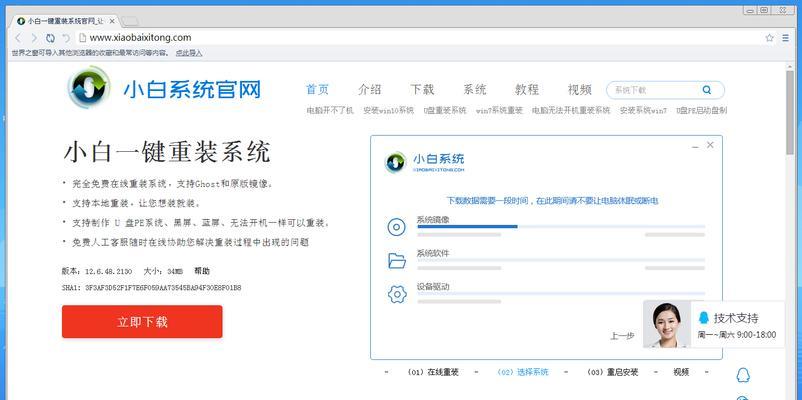Click the 系统镜像 progress bar
The image size is (802, 400).
[x=561, y=226]
